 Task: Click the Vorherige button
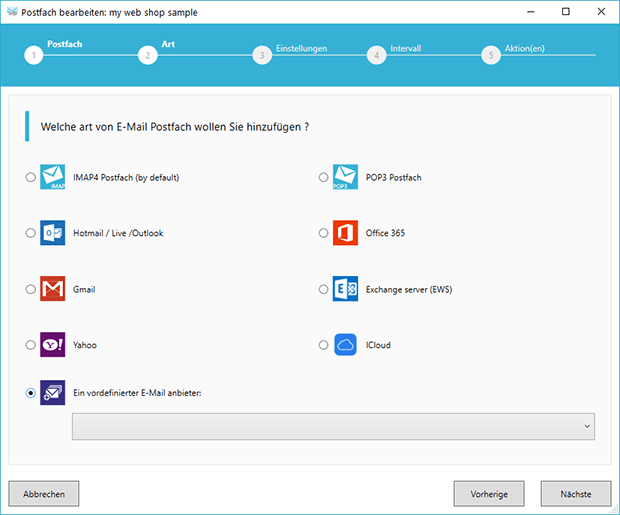coord(489,494)
